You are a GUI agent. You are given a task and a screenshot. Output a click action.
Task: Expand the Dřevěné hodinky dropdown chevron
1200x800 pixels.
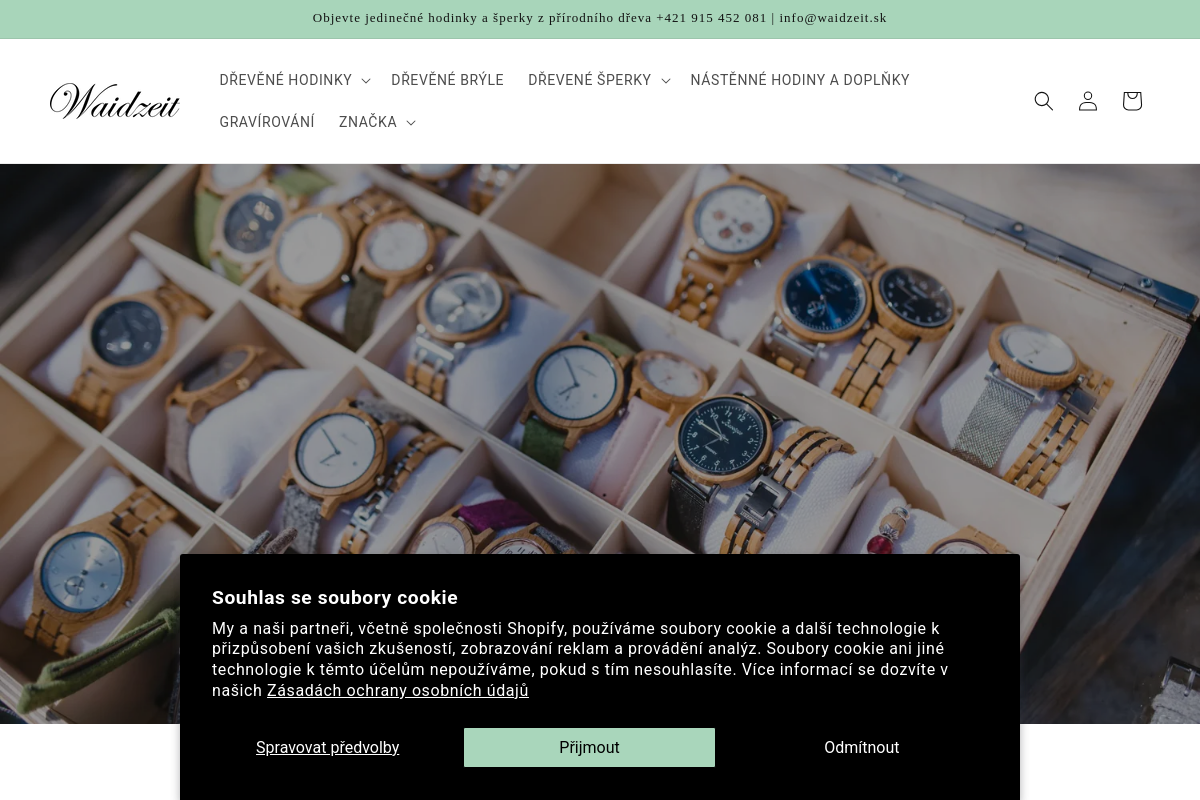click(x=365, y=80)
